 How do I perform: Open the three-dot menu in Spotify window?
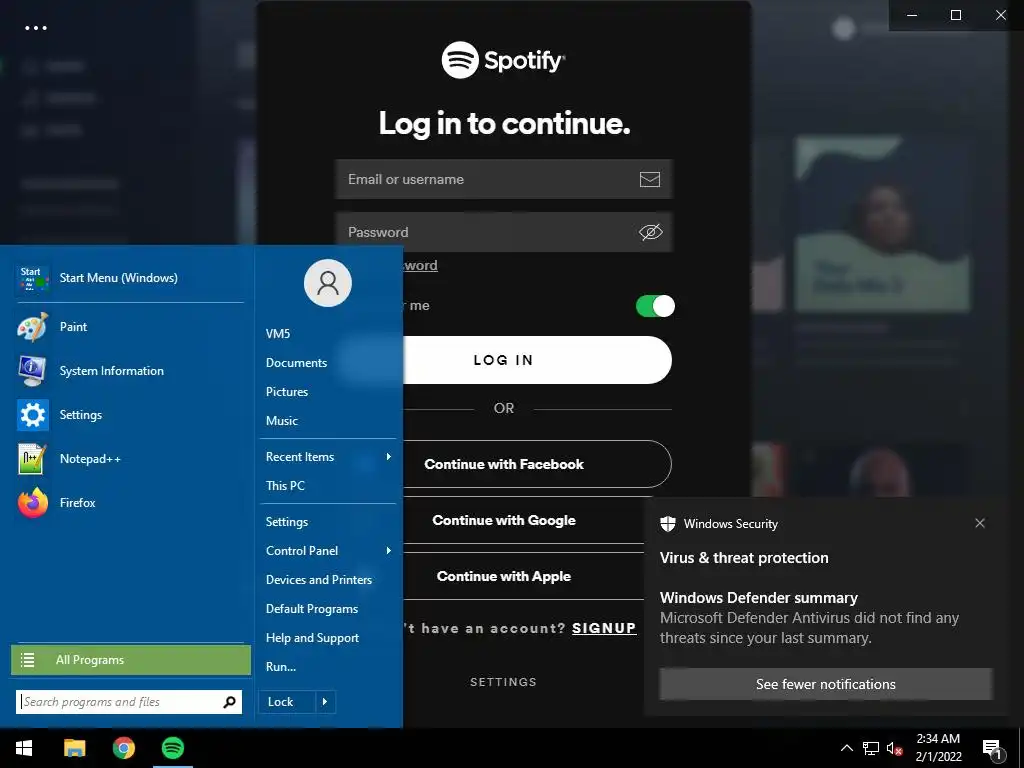tap(36, 28)
